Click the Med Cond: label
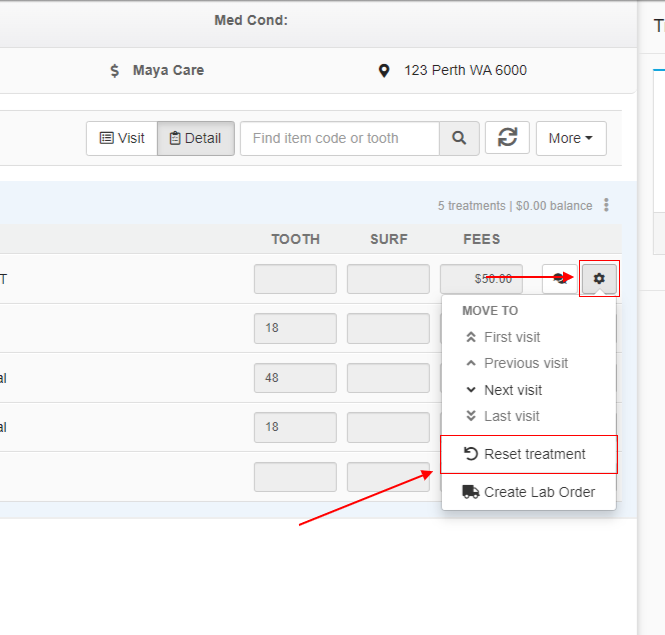 (251, 20)
